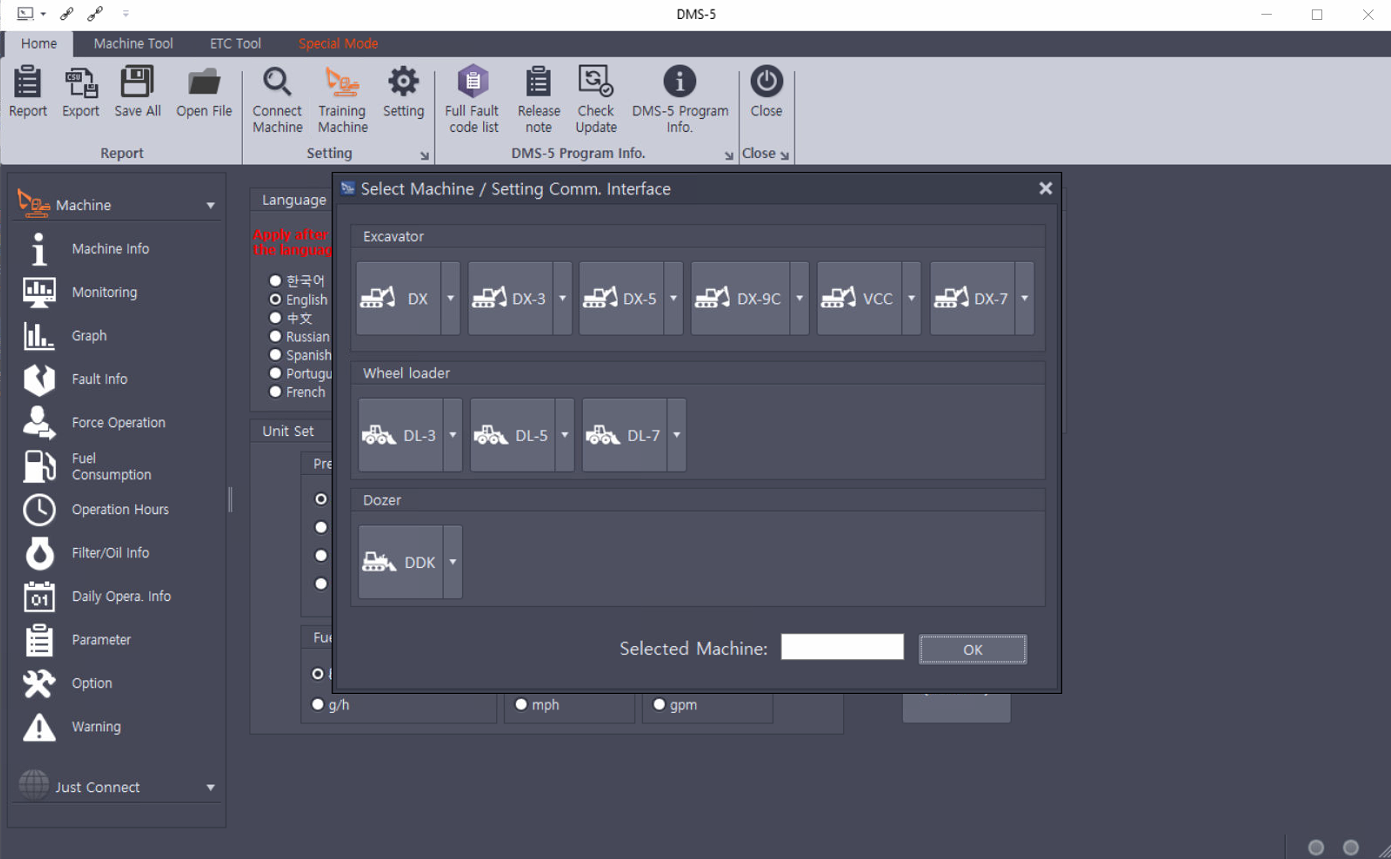The width and height of the screenshot is (1391, 859).
Task: Select the 中文 language radio button
Action: pos(275,318)
